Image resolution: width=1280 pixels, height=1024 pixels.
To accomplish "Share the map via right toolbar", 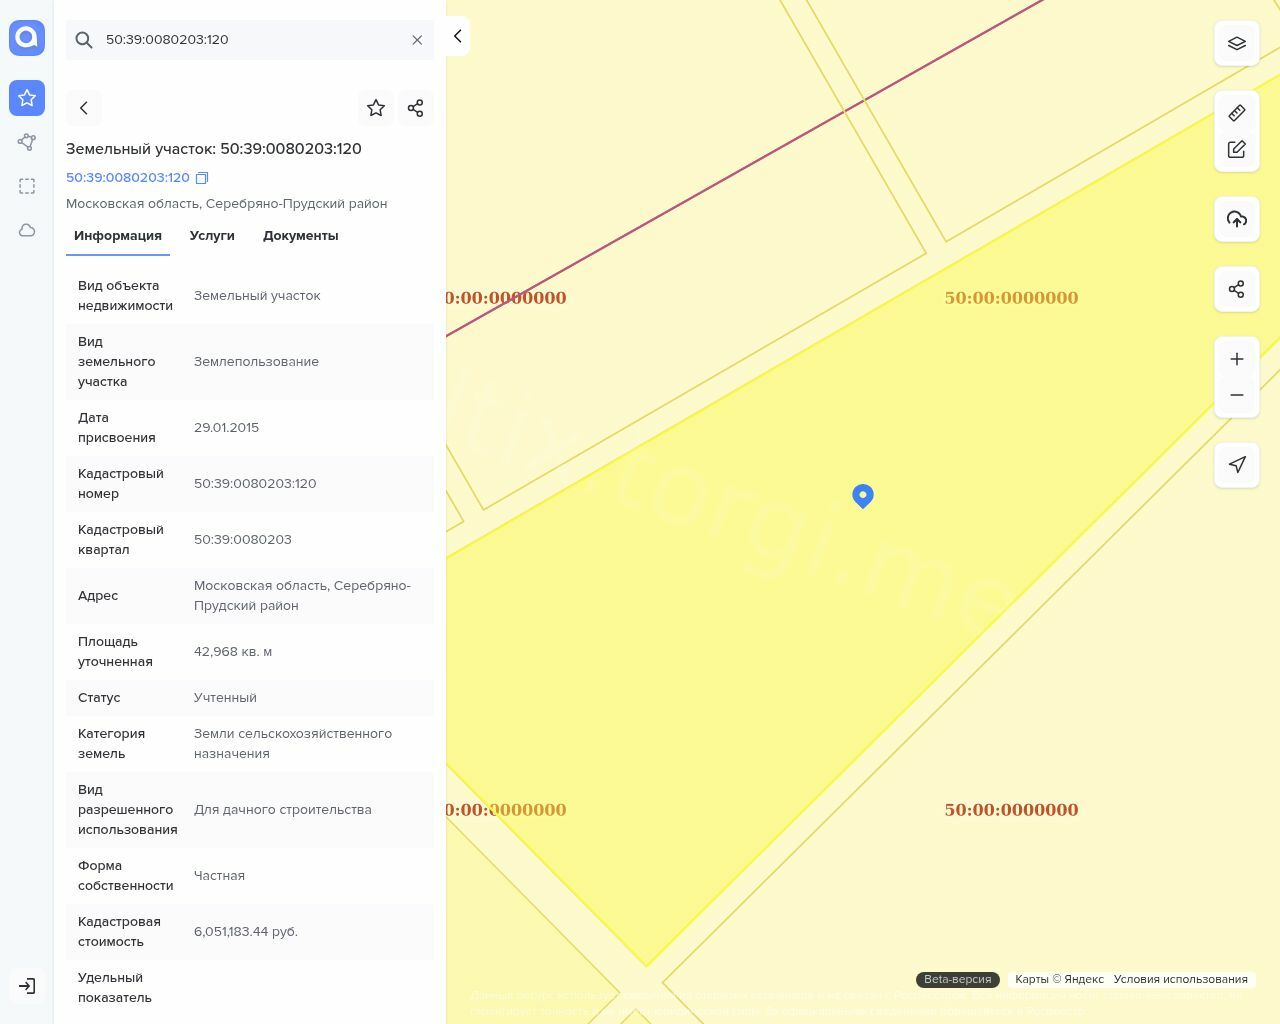I will [x=1237, y=289].
